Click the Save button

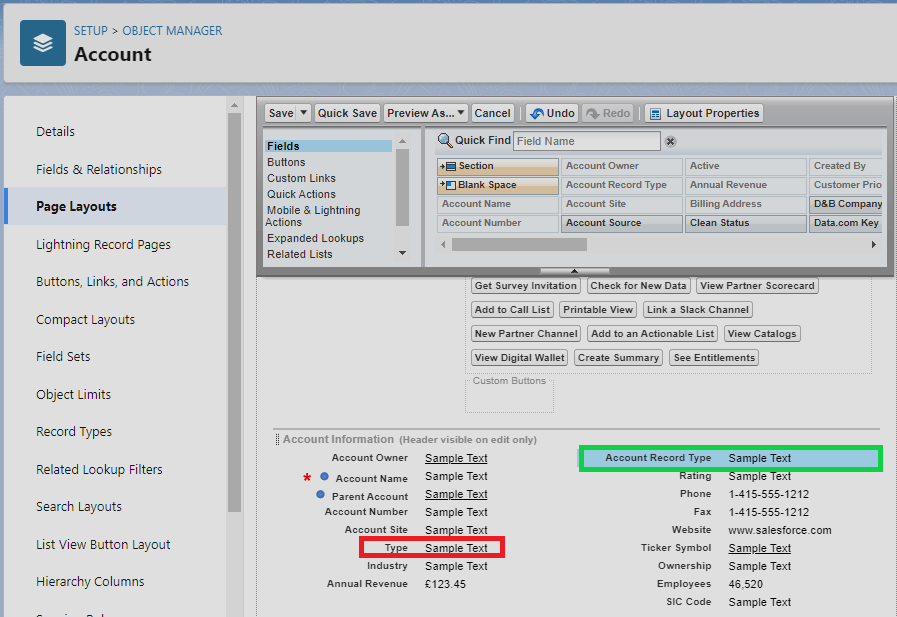281,113
